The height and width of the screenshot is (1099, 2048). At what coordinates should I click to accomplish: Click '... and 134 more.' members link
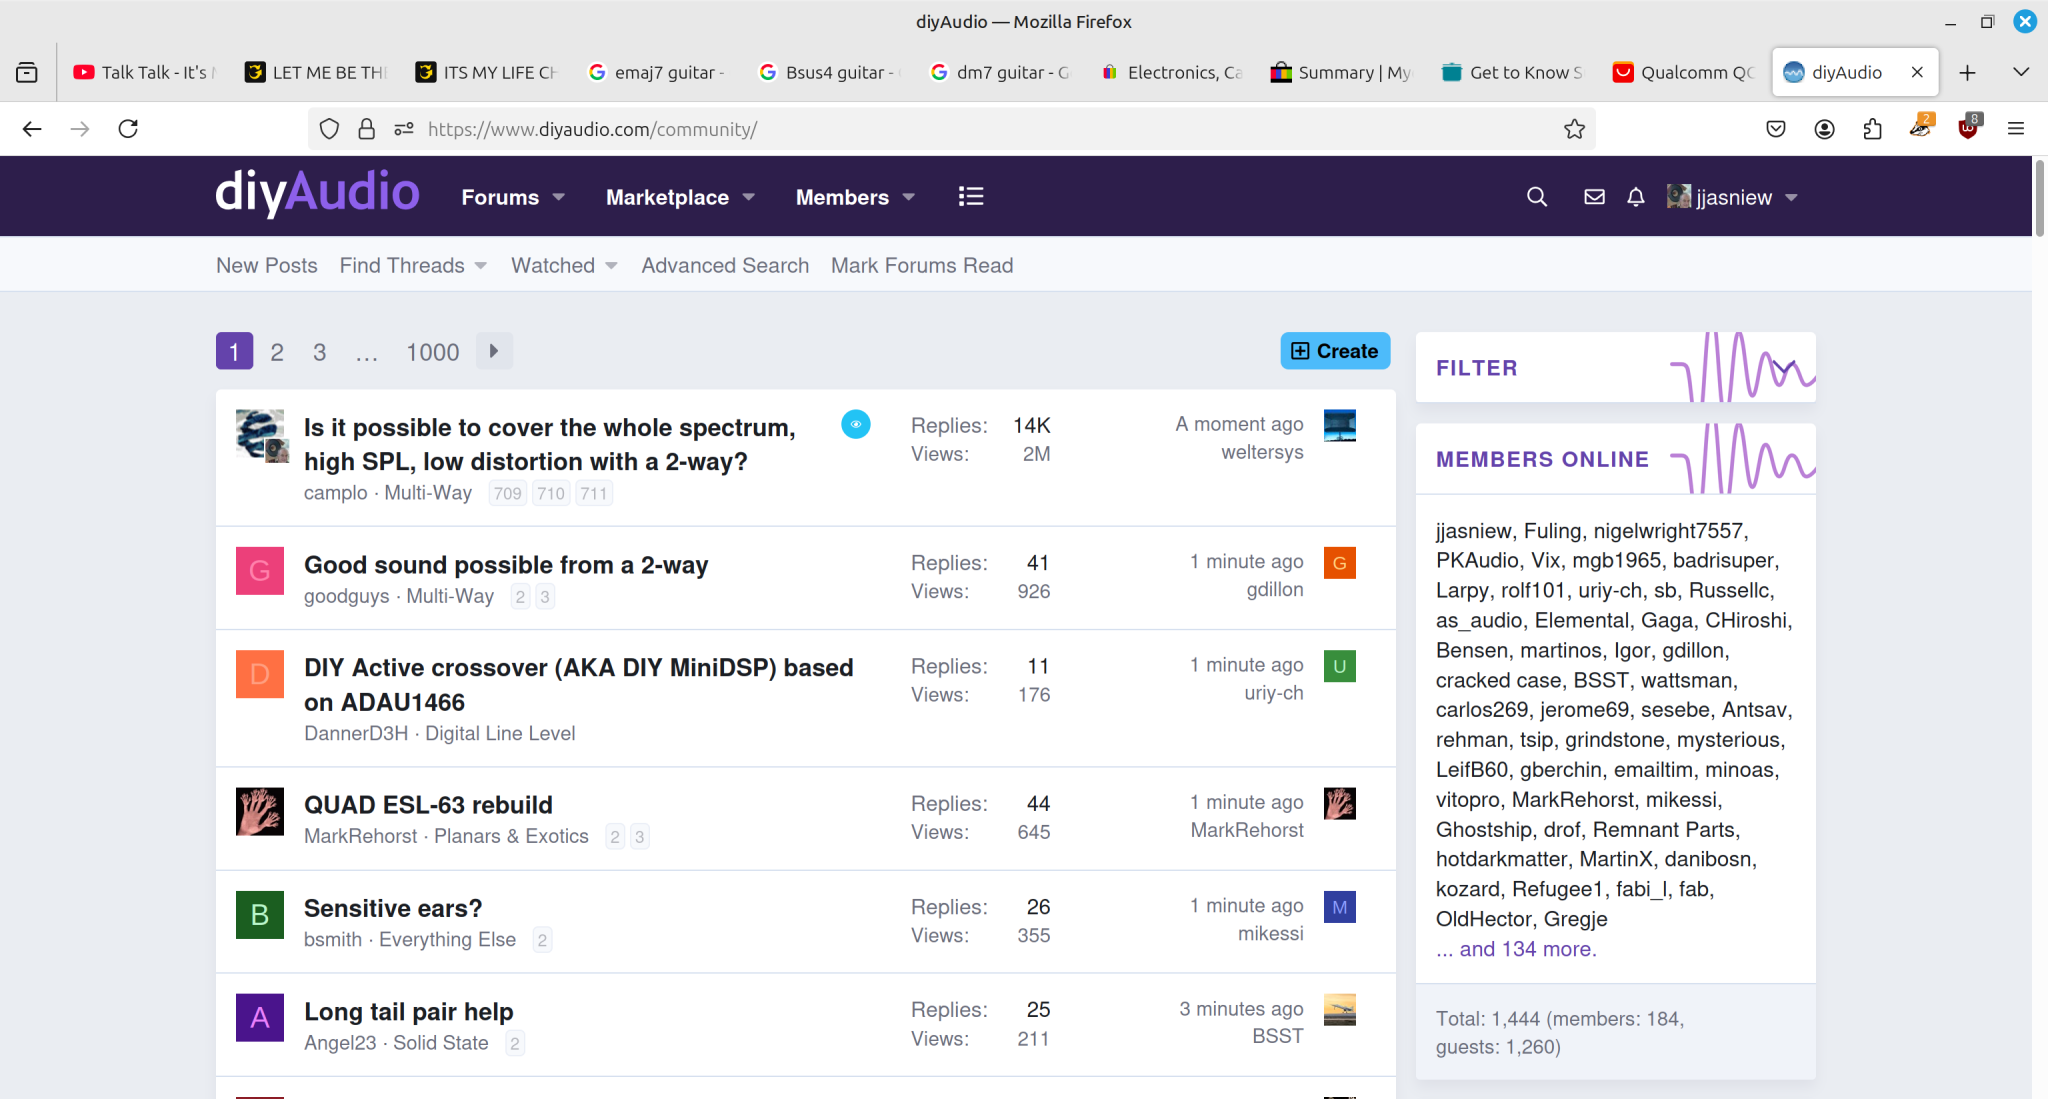1516,949
